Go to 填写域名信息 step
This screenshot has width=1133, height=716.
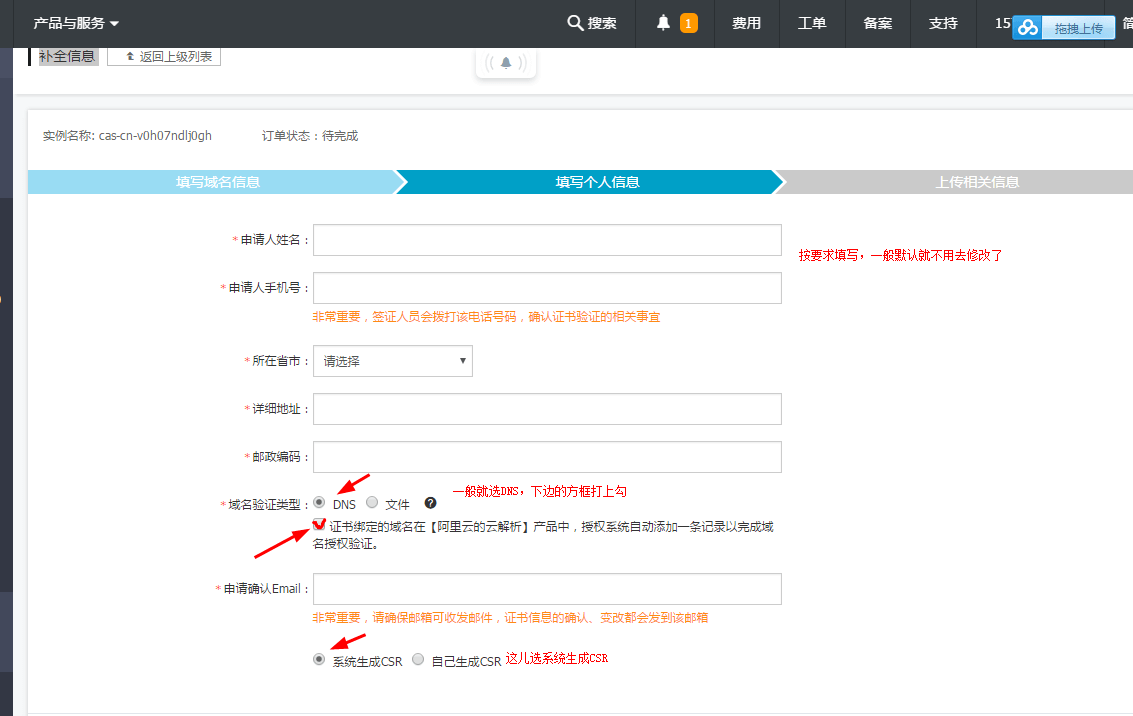click(x=217, y=182)
